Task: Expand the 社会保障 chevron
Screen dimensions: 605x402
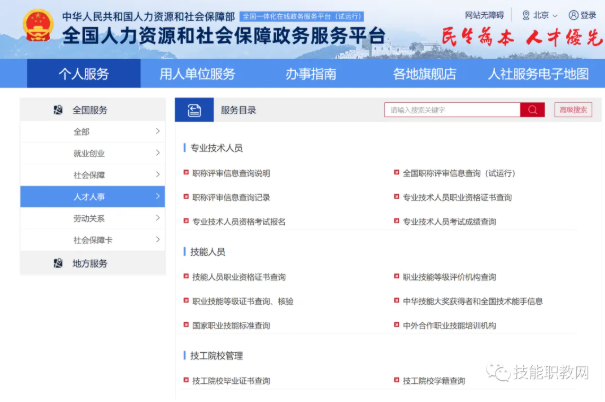Action: click(157, 174)
